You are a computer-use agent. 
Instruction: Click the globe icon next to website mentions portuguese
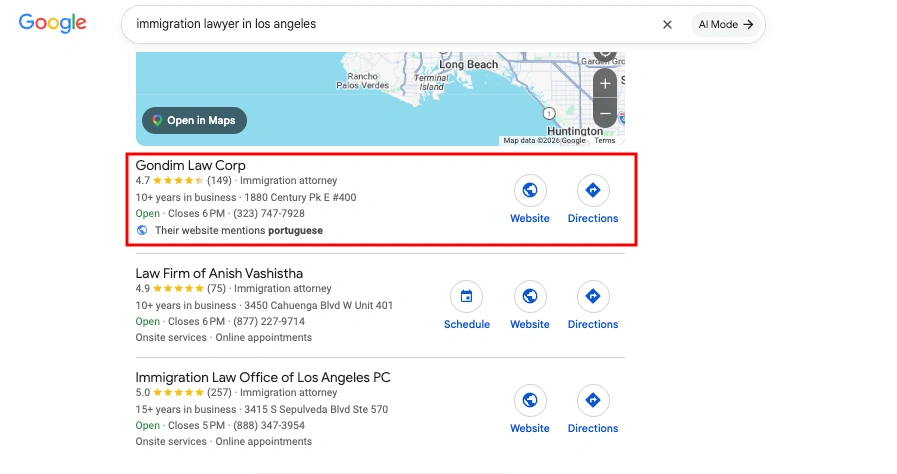[142, 230]
